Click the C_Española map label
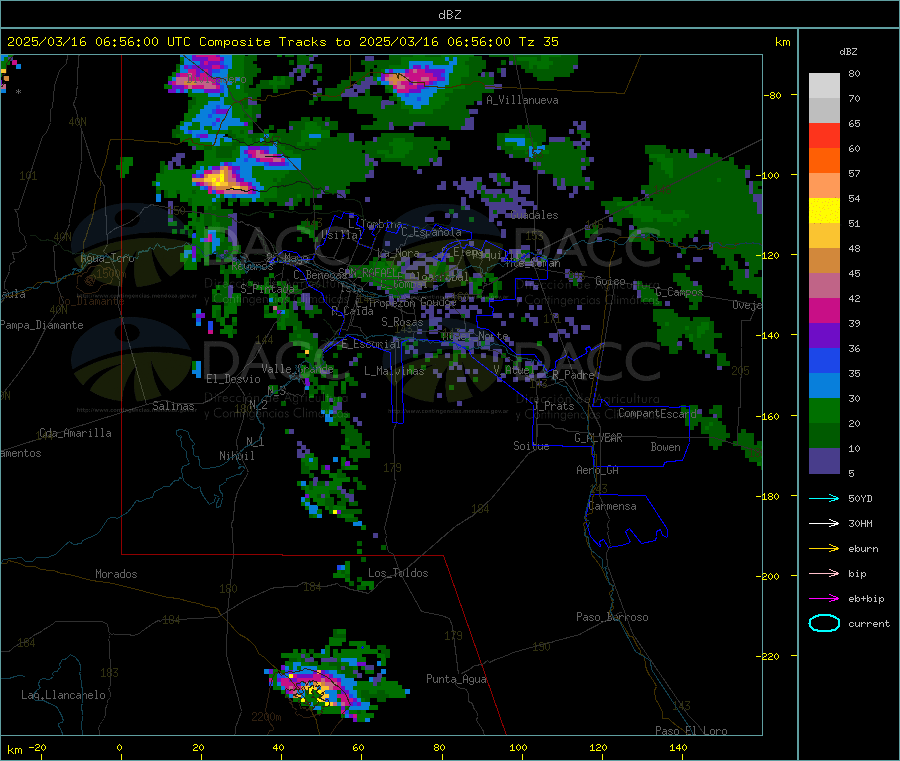900x761 pixels. pyautogui.click(x=431, y=232)
